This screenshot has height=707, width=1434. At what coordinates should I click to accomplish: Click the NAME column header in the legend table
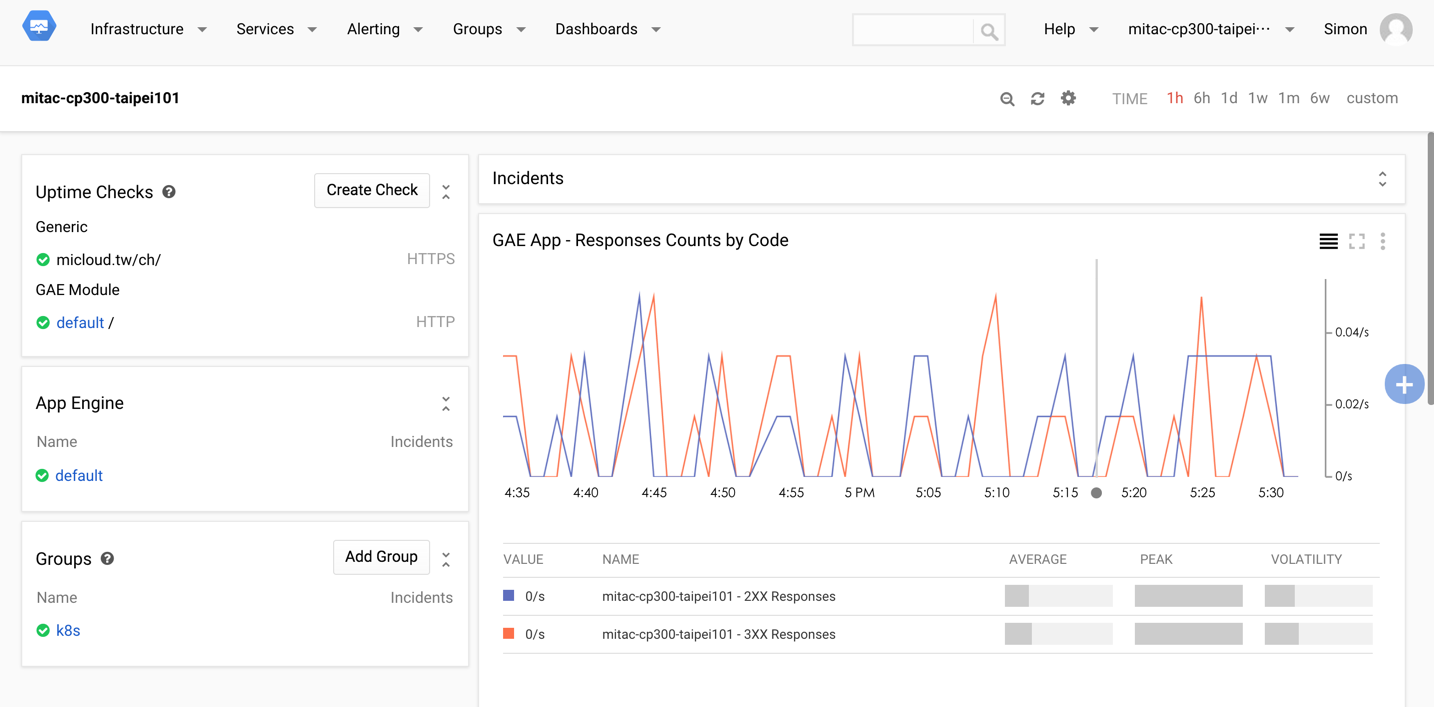click(x=621, y=560)
